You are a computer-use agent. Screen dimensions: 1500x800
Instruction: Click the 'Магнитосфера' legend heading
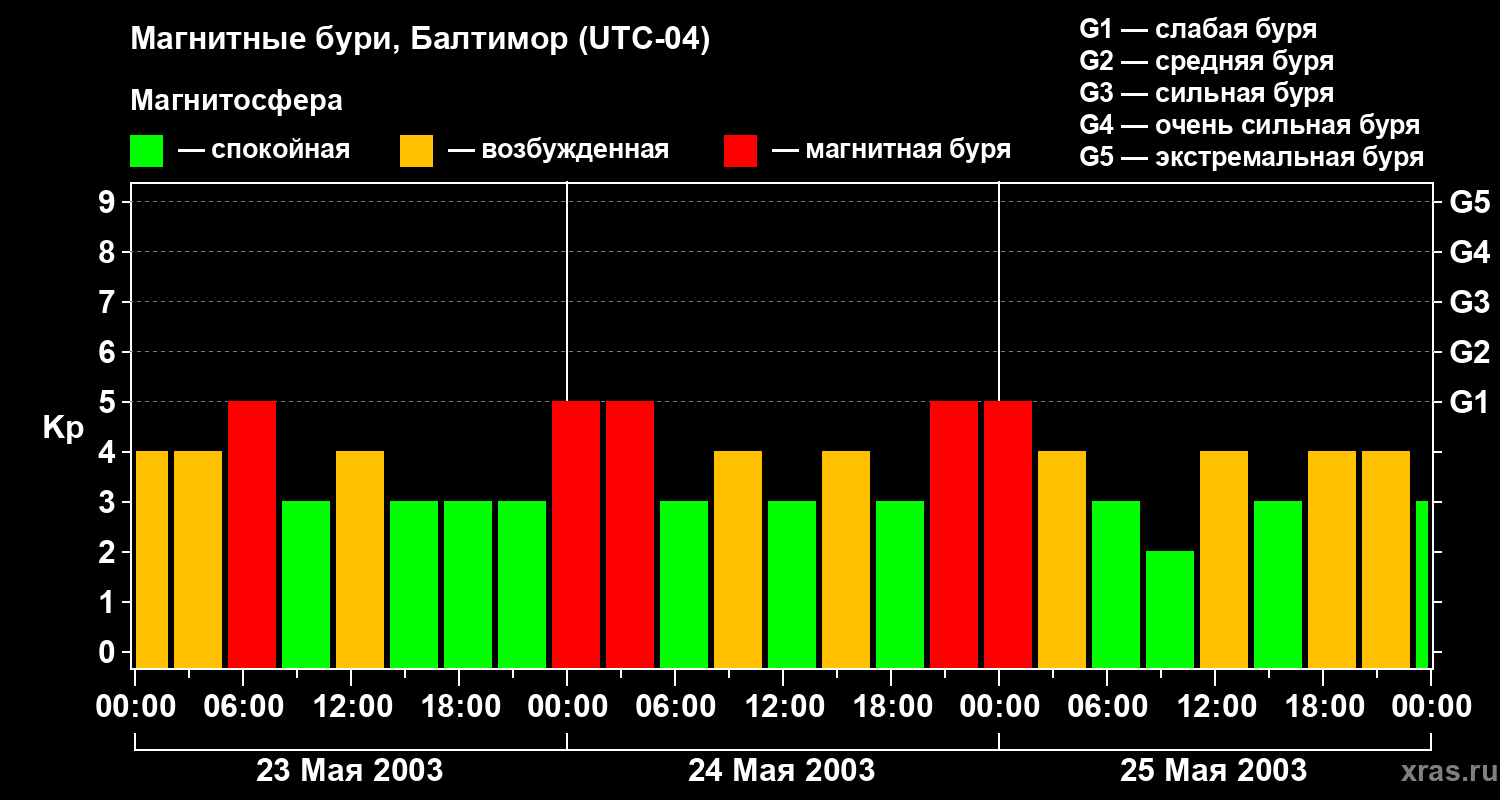(236, 101)
